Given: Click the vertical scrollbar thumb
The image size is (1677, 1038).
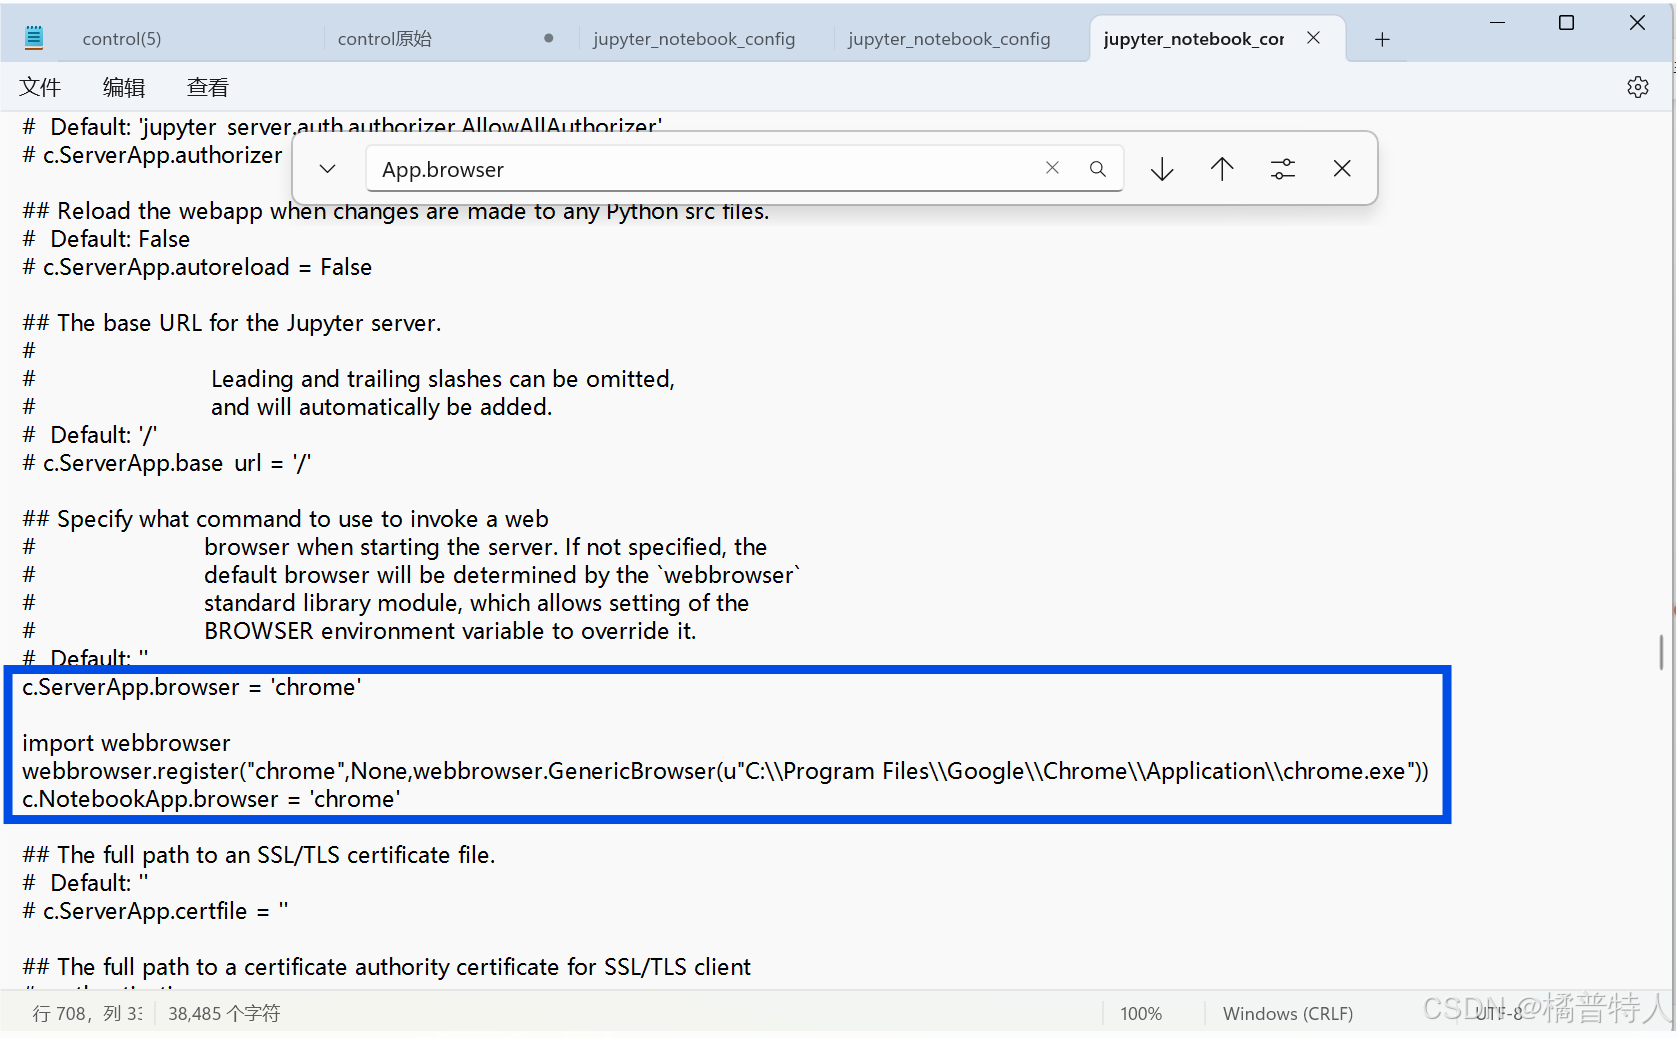Looking at the screenshot, I should 1661,652.
